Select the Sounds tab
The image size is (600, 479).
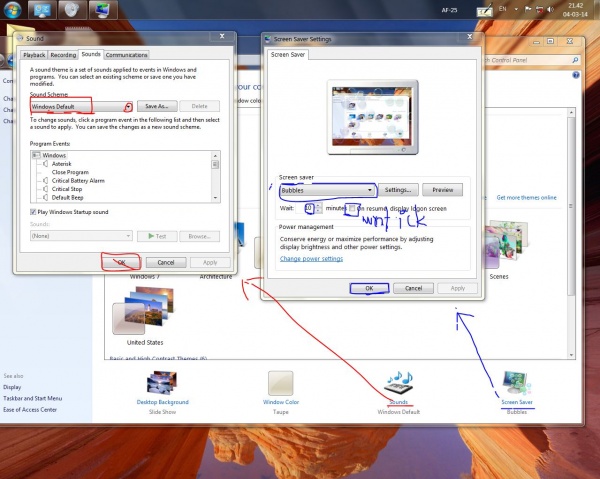[91, 54]
